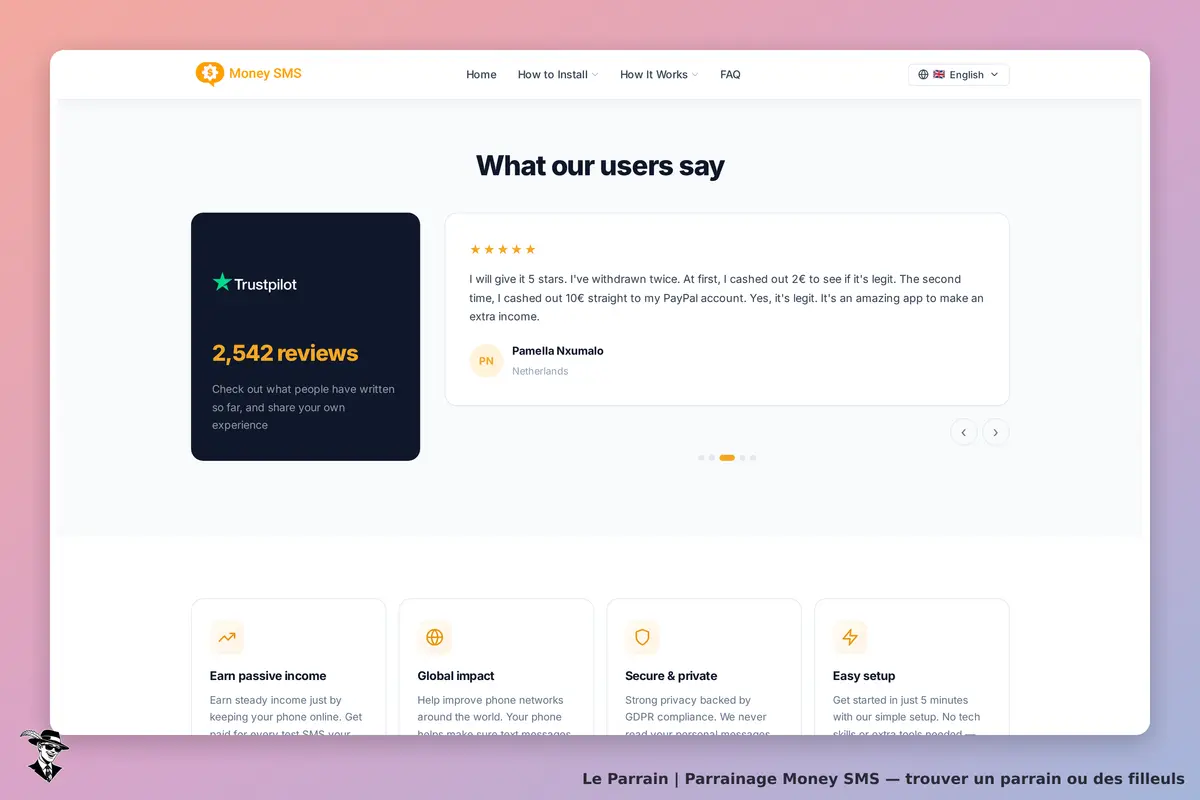1200x800 pixels.
Task: Select the last review carousel dot
Action: pos(753,458)
